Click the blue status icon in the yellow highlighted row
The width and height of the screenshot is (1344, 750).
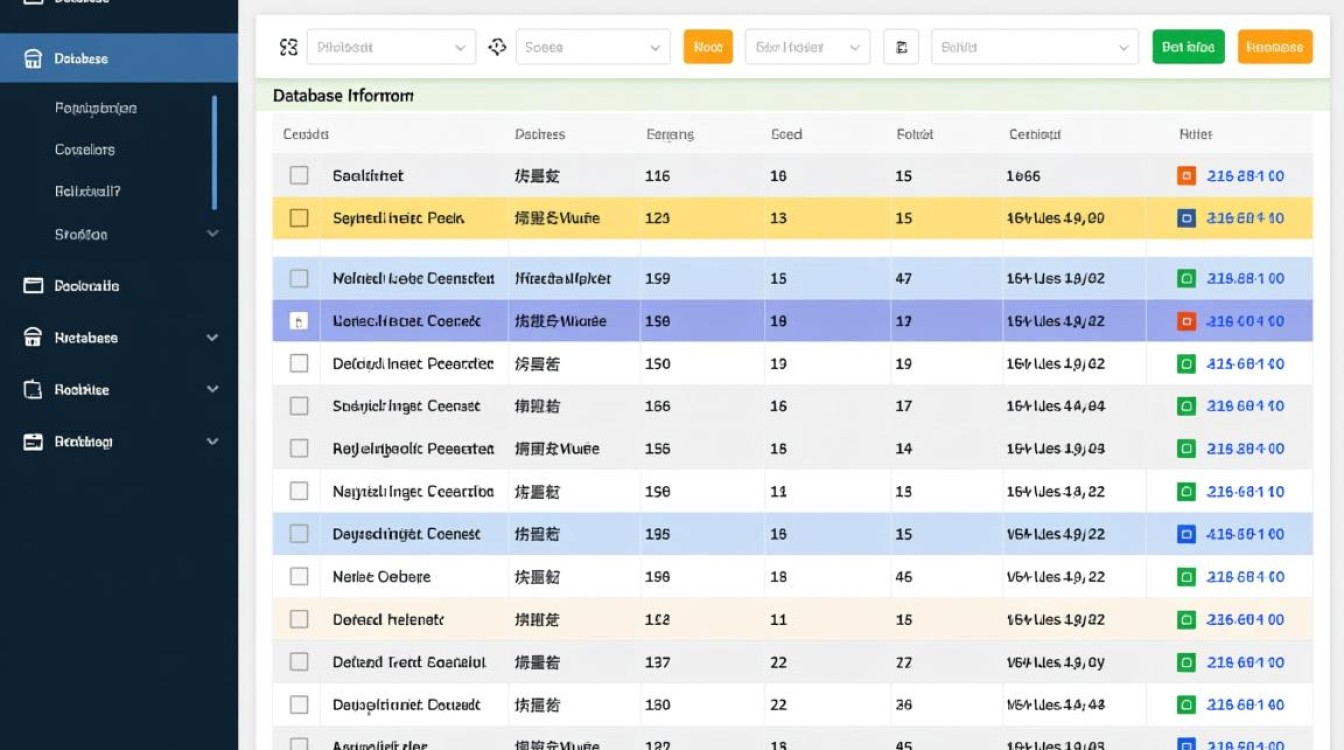pyautogui.click(x=1186, y=218)
